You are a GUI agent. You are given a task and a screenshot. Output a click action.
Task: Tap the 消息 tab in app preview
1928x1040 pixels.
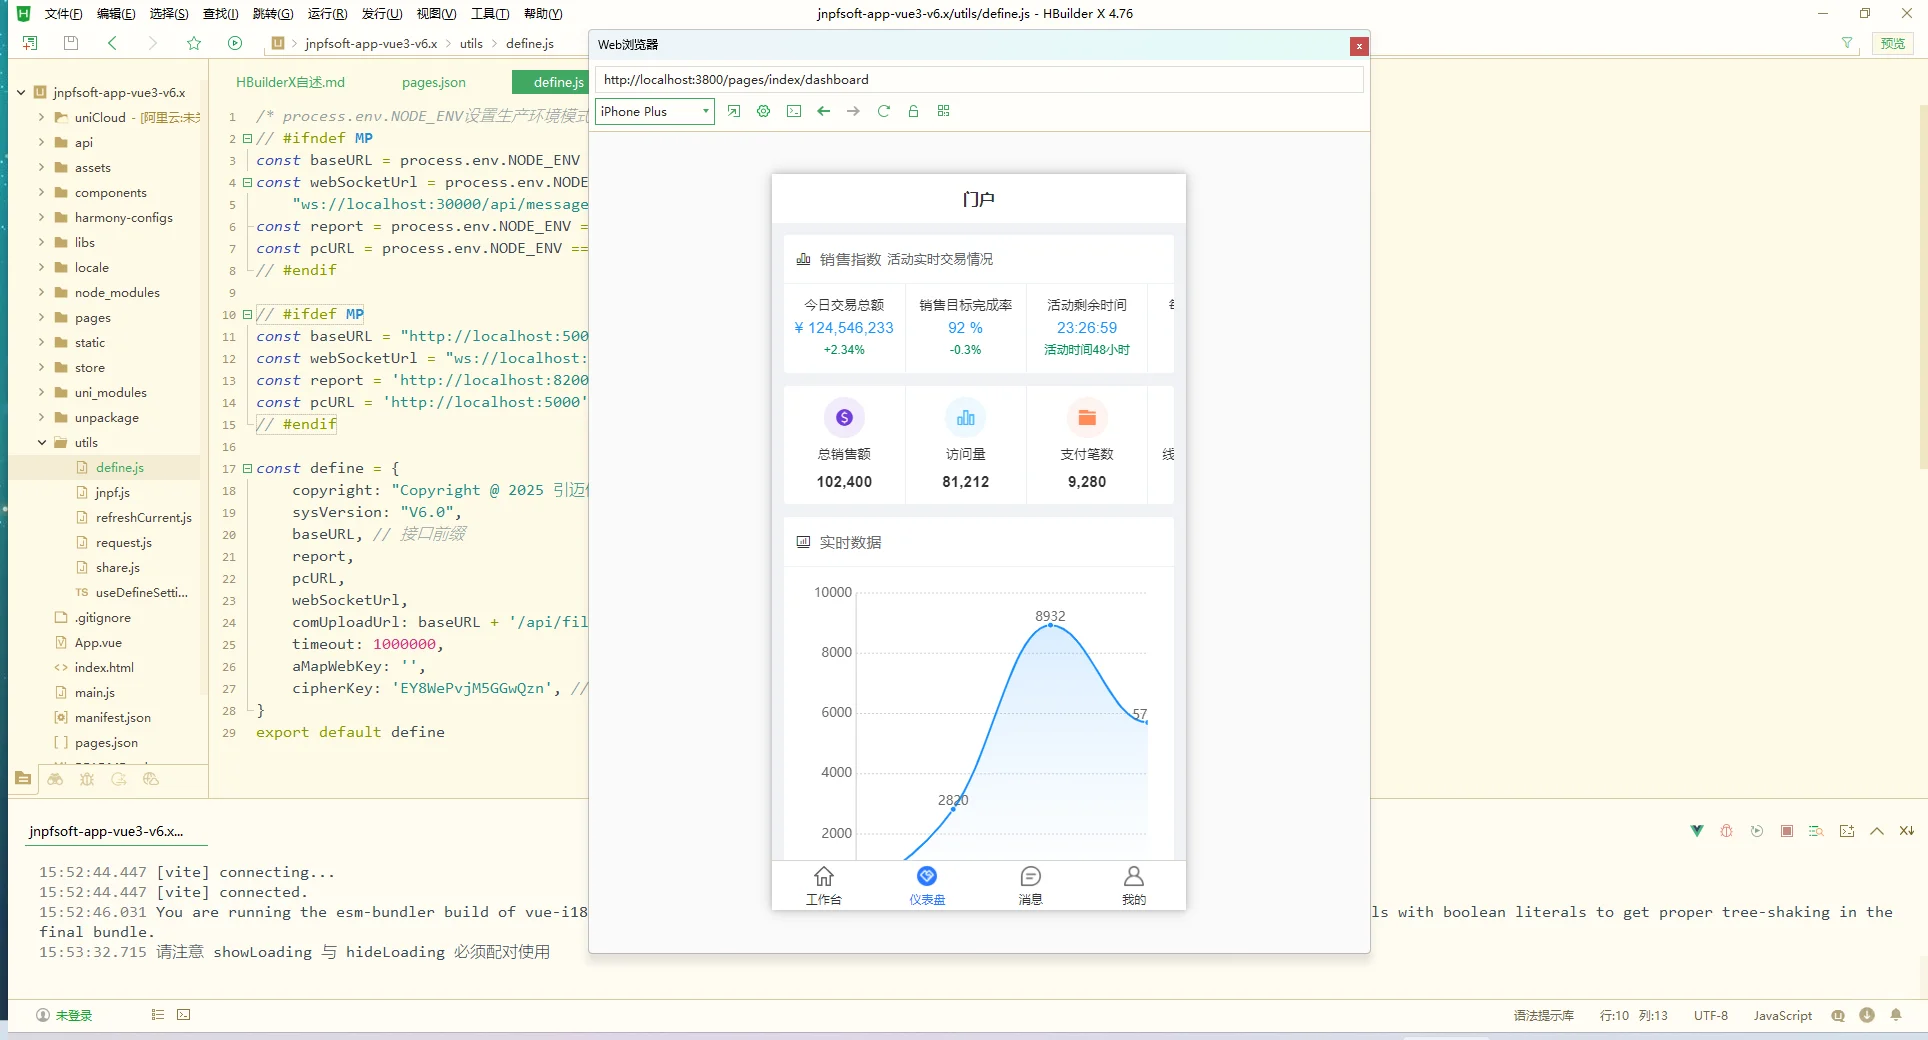[x=1030, y=886]
